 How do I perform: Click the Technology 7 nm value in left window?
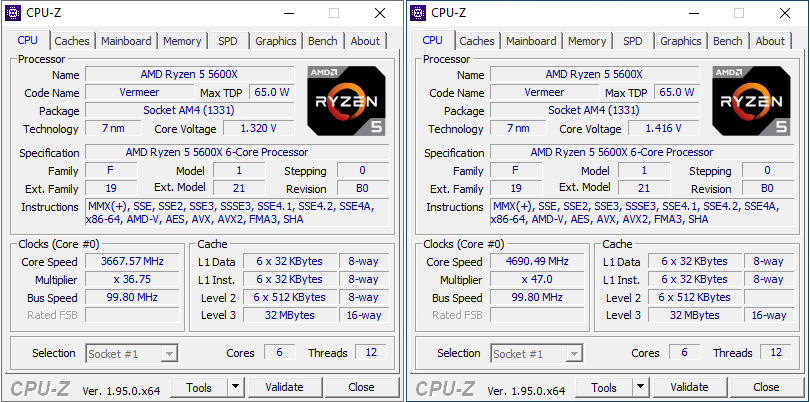click(113, 129)
